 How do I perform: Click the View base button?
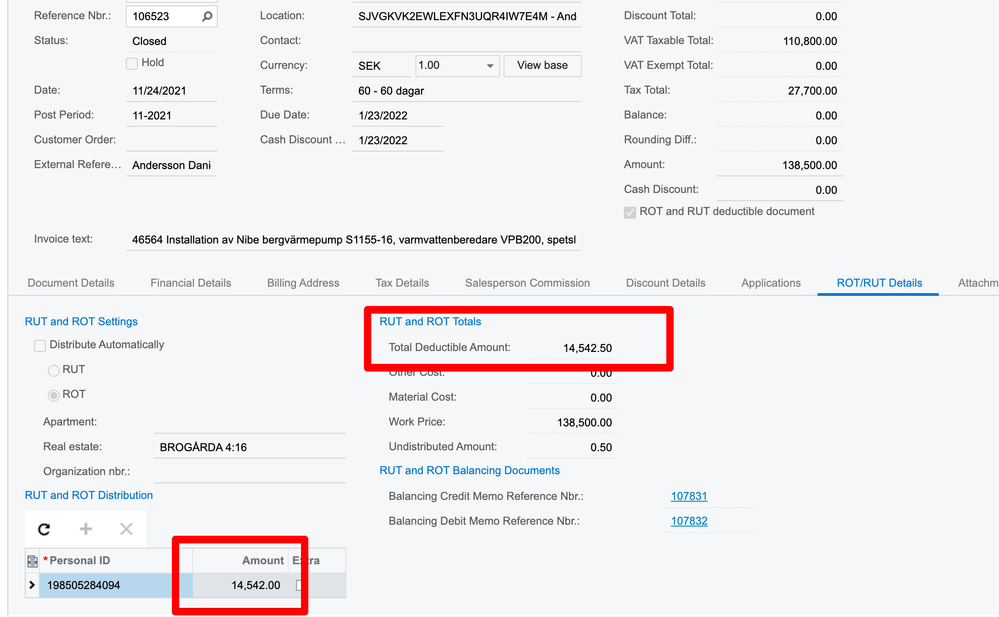(542, 66)
